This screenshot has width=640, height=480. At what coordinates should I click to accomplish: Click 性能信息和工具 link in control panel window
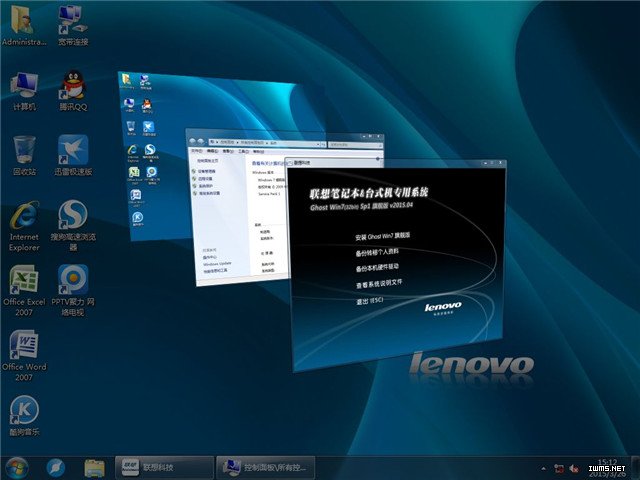pyautogui.click(x=216, y=271)
